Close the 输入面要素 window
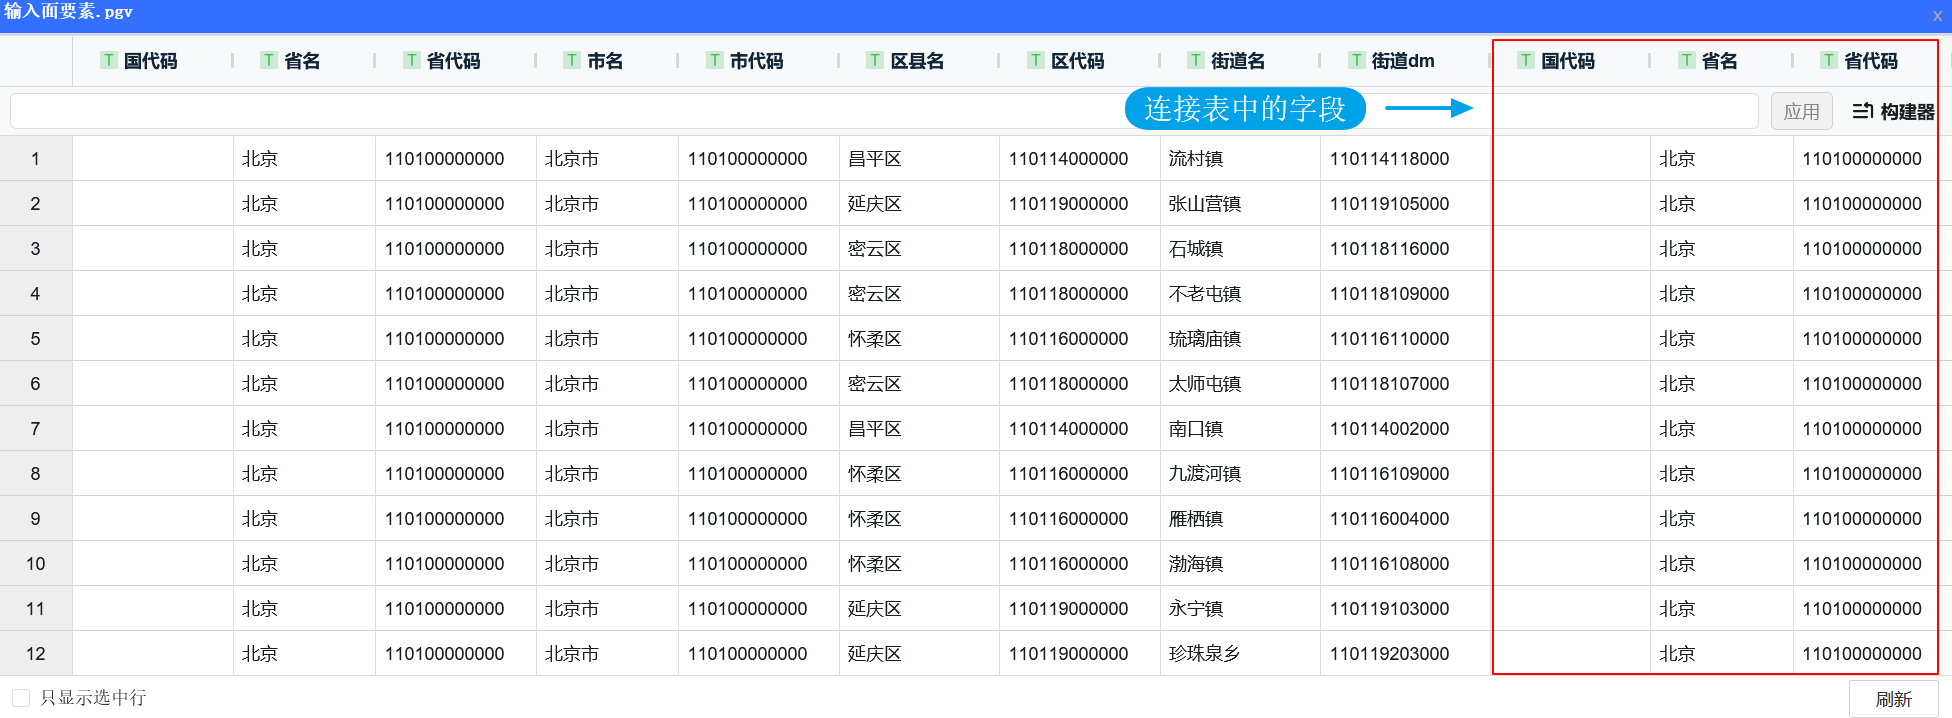Image resolution: width=1952 pixels, height=718 pixels. (1936, 15)
